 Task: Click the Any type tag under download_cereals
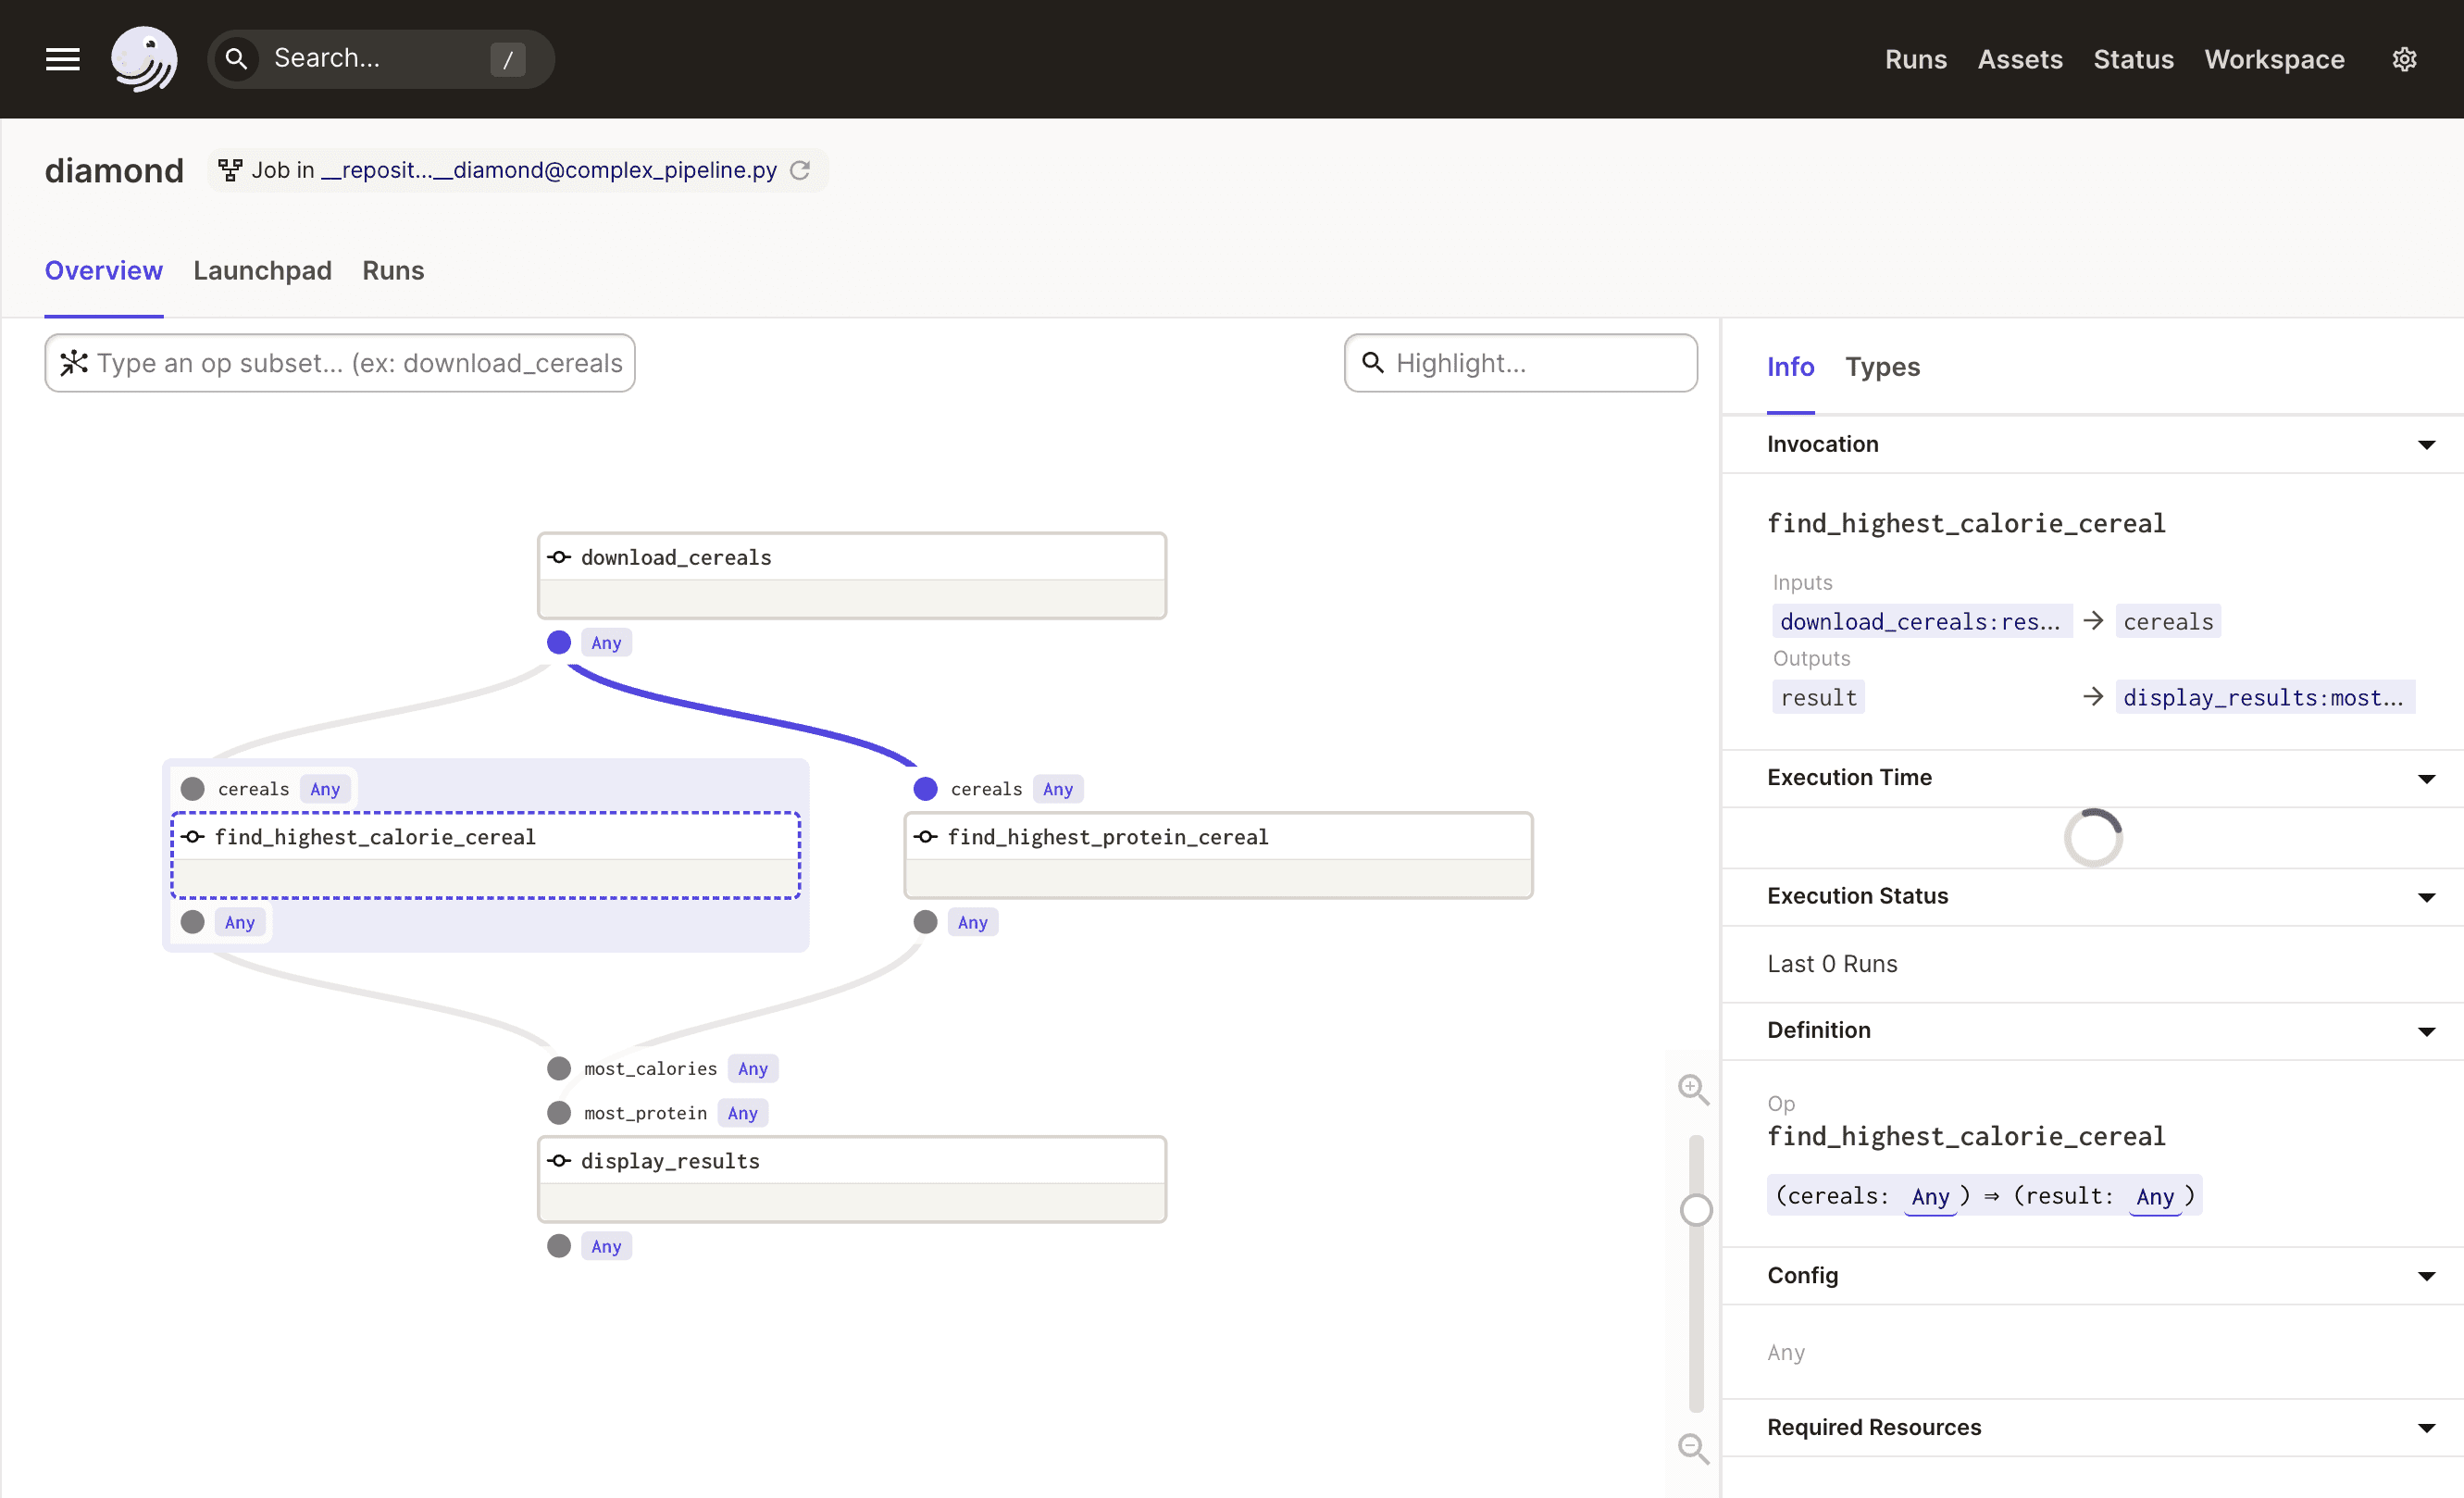click(x=606, y=643)
